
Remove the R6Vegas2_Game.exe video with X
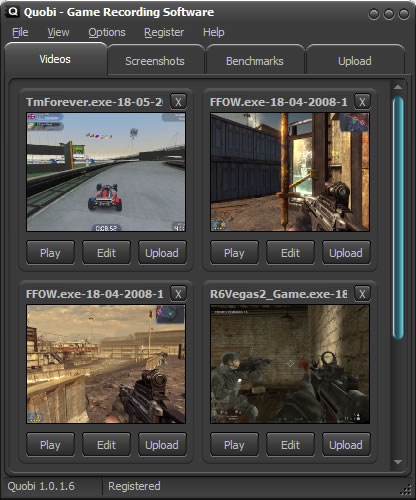362,294
